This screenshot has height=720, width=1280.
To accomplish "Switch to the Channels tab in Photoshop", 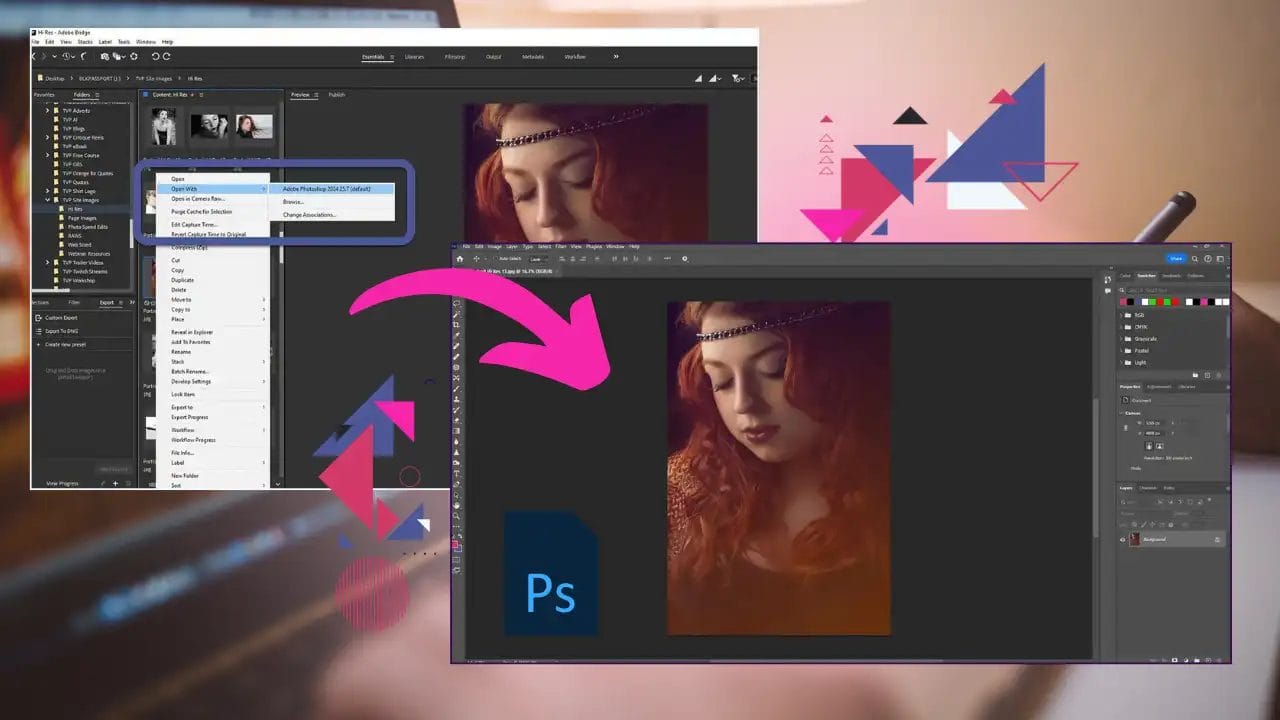I will click(x=1148, y=488).
